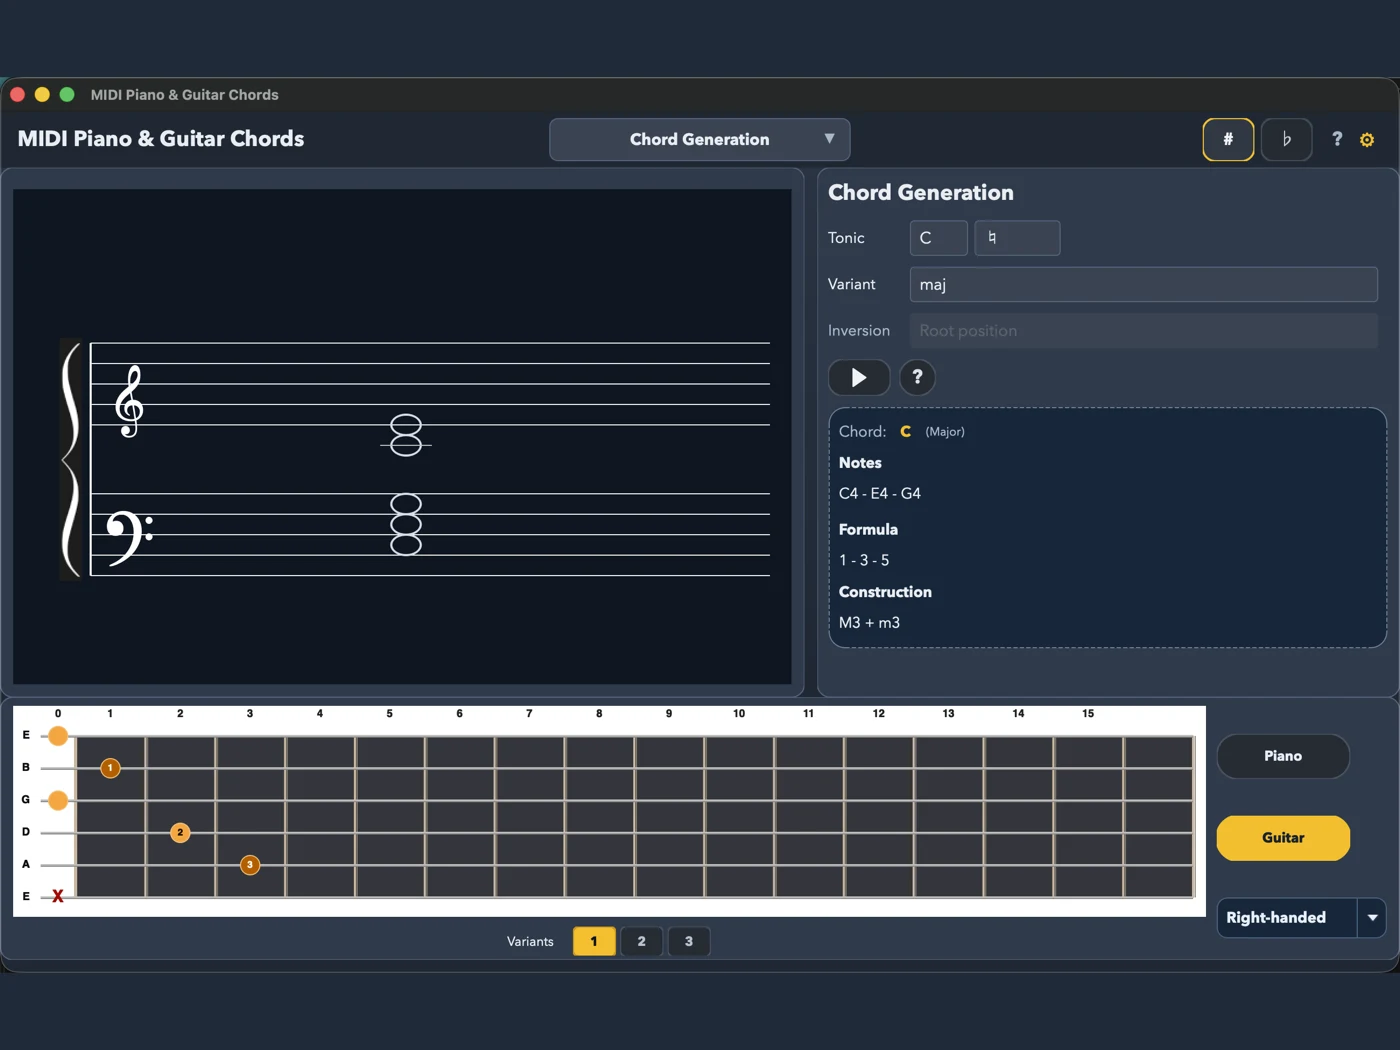Screen dimensions: 1400x1050
Task: Click formula text 1 - 3 - 5
Action: pos(864,560)
